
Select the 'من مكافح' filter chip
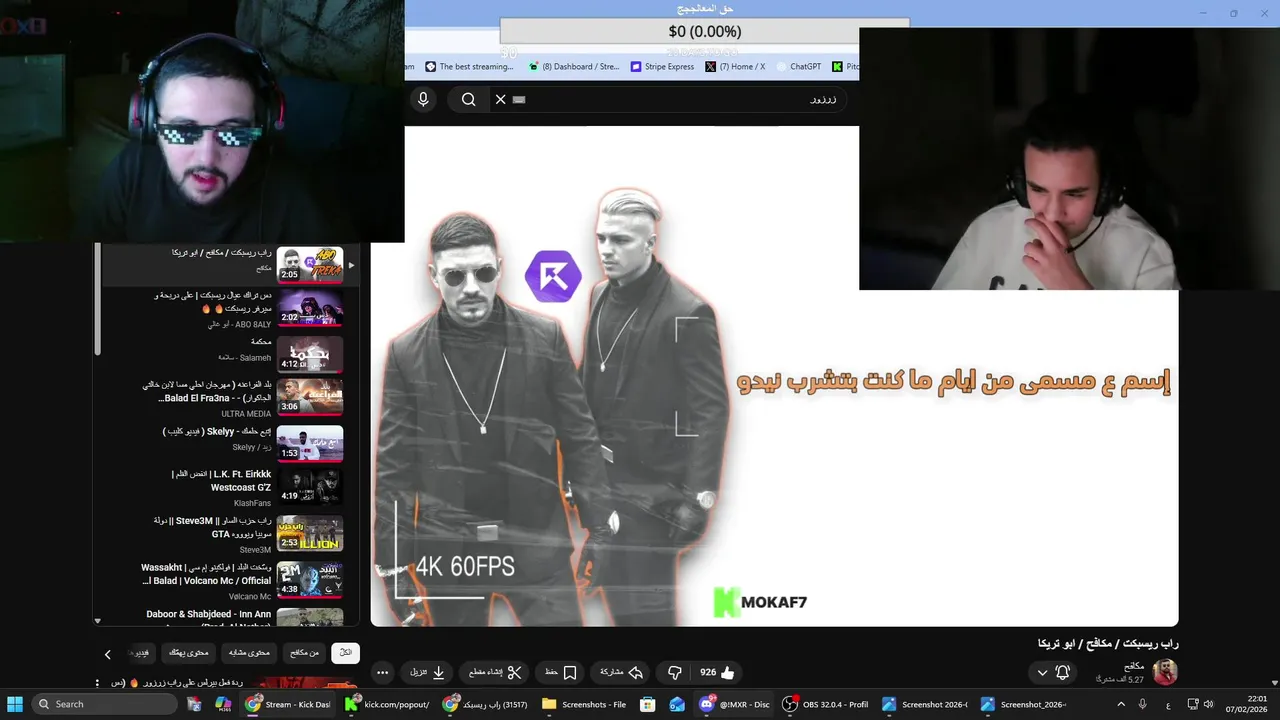[x=304, y=653]
